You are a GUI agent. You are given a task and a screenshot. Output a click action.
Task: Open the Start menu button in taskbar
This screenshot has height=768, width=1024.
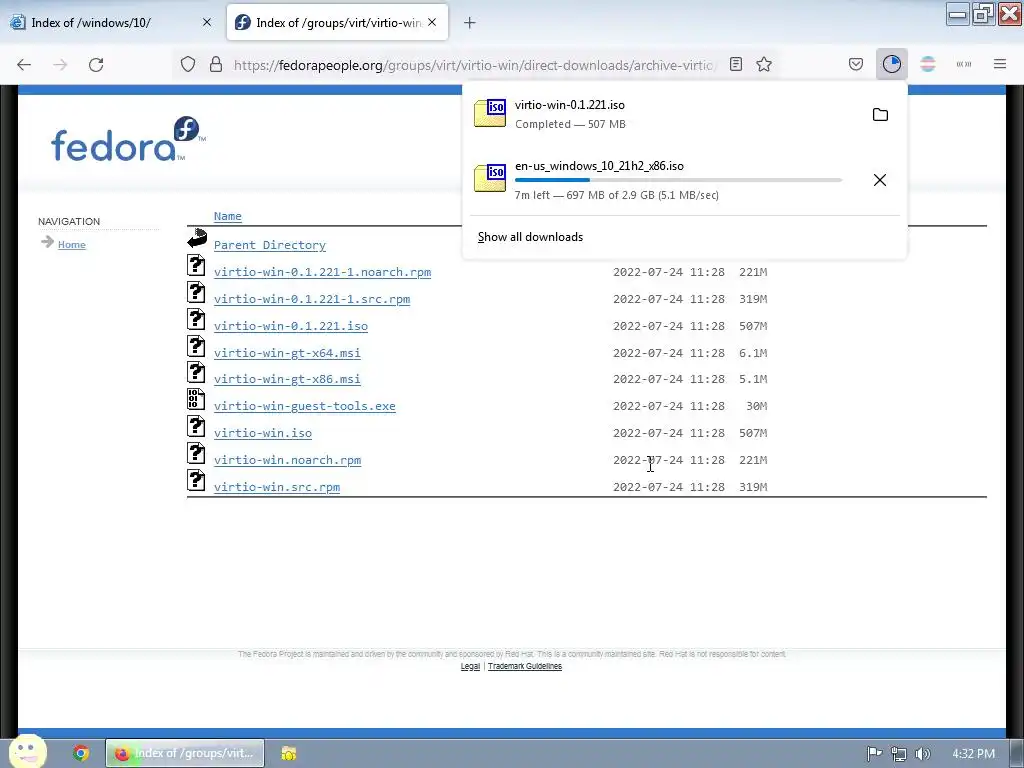coord(27,752)
